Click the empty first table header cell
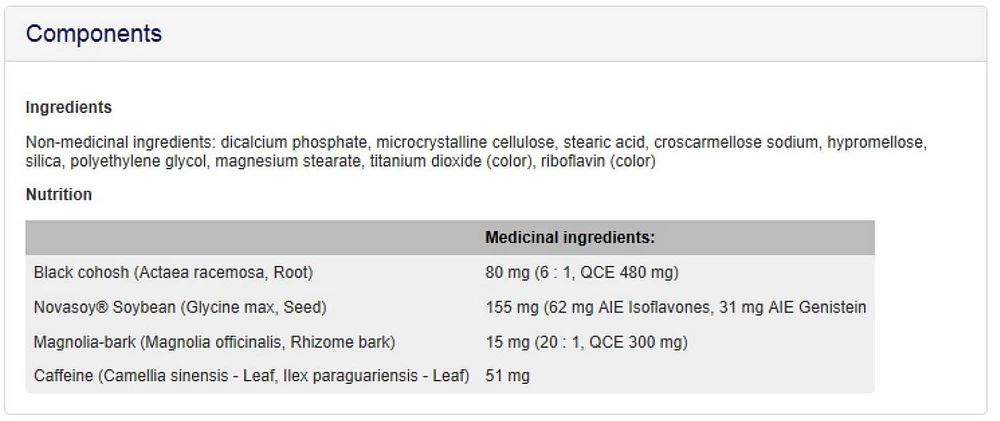 click(x=251, y=238)
